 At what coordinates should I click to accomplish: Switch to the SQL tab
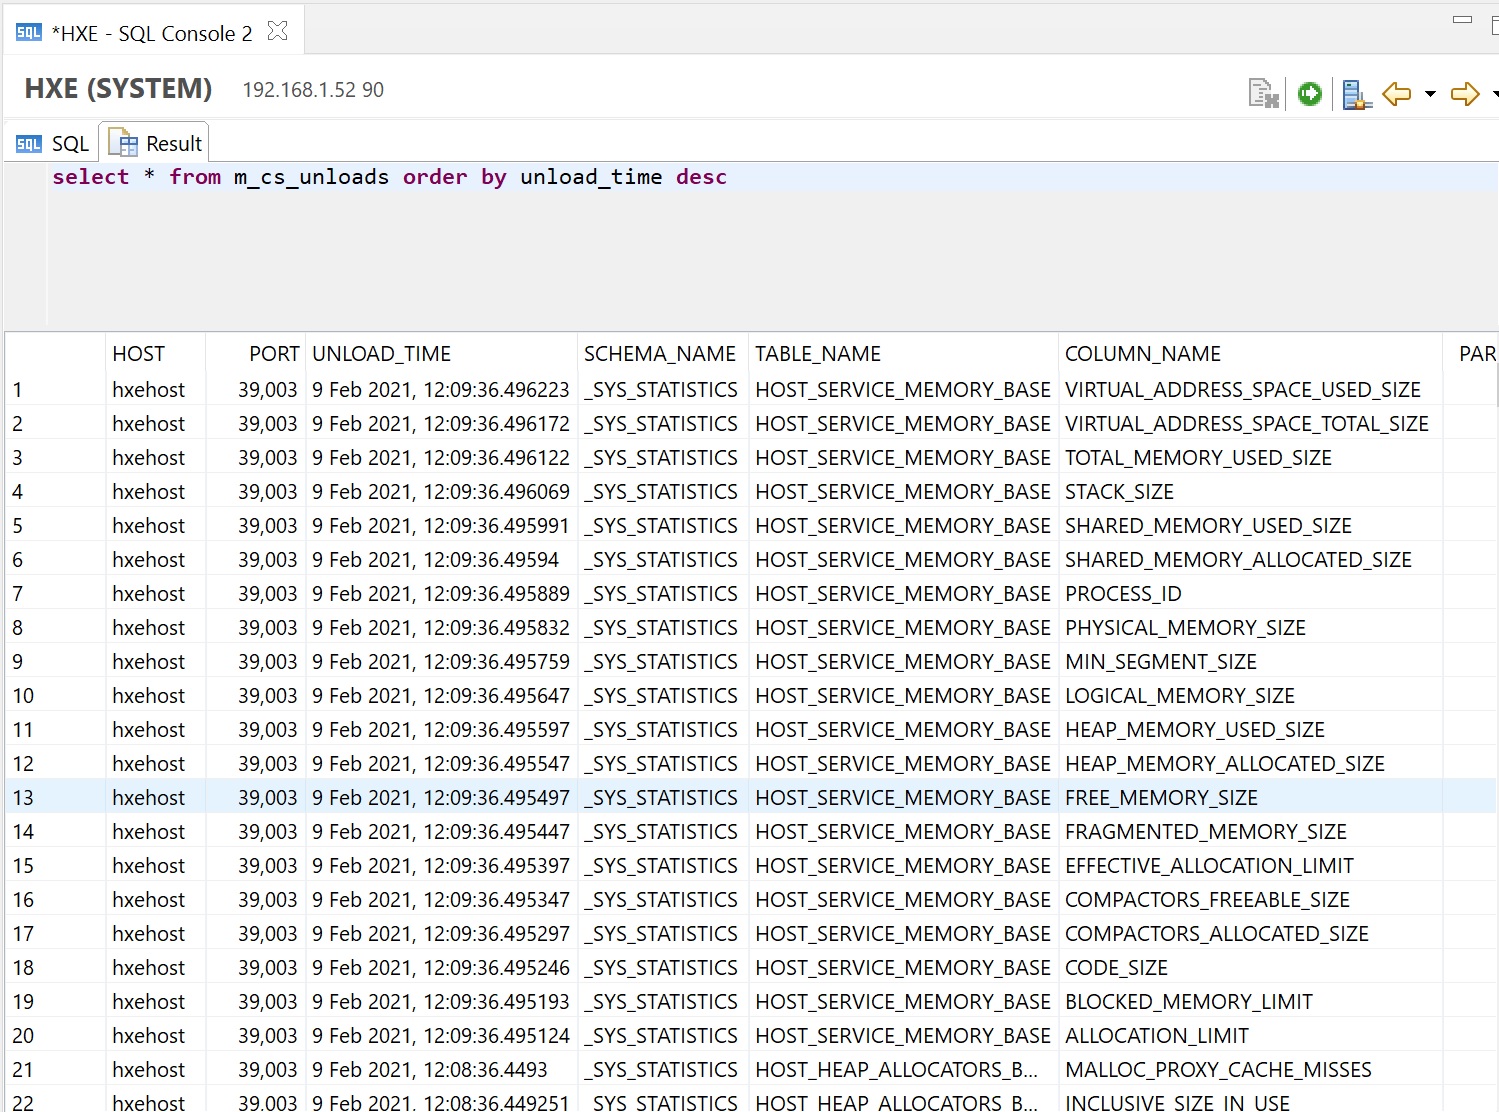[53, 144]
